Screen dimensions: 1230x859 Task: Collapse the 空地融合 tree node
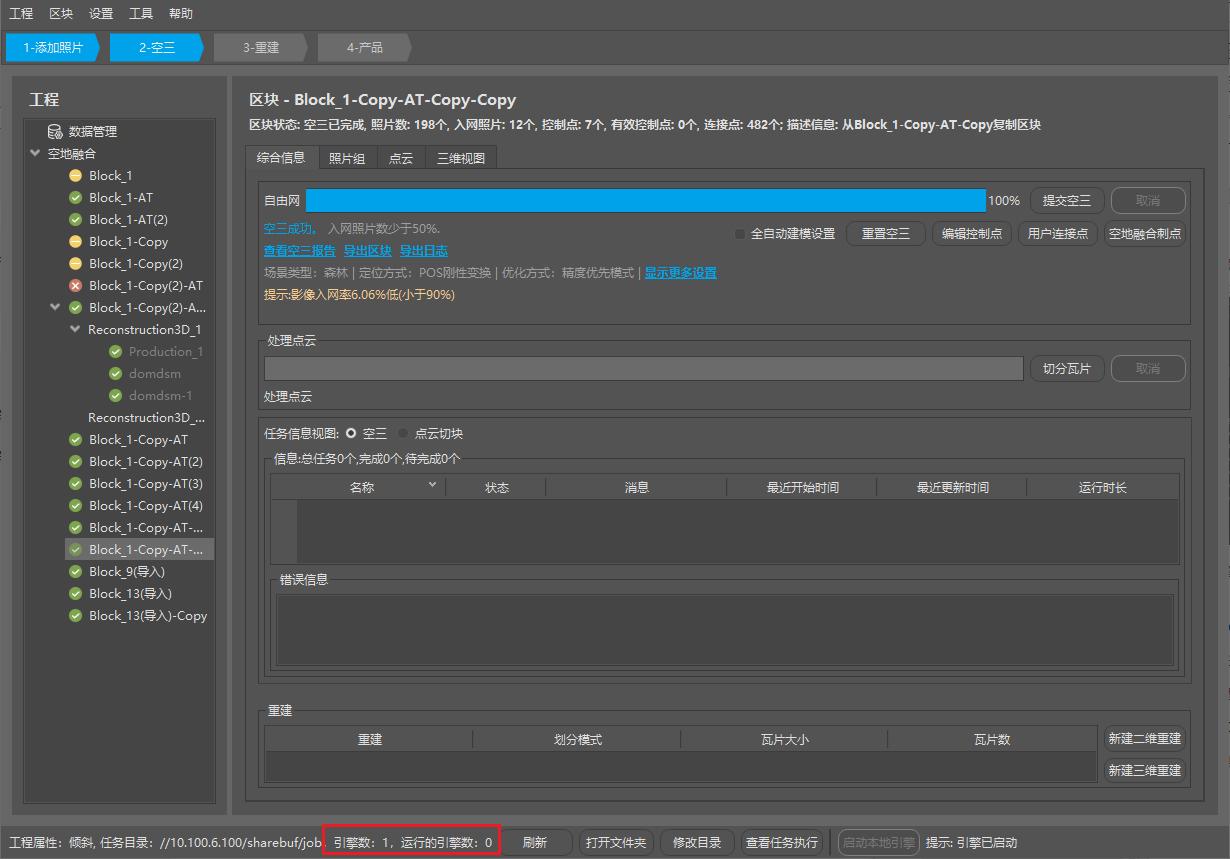(x=36, y=154)
